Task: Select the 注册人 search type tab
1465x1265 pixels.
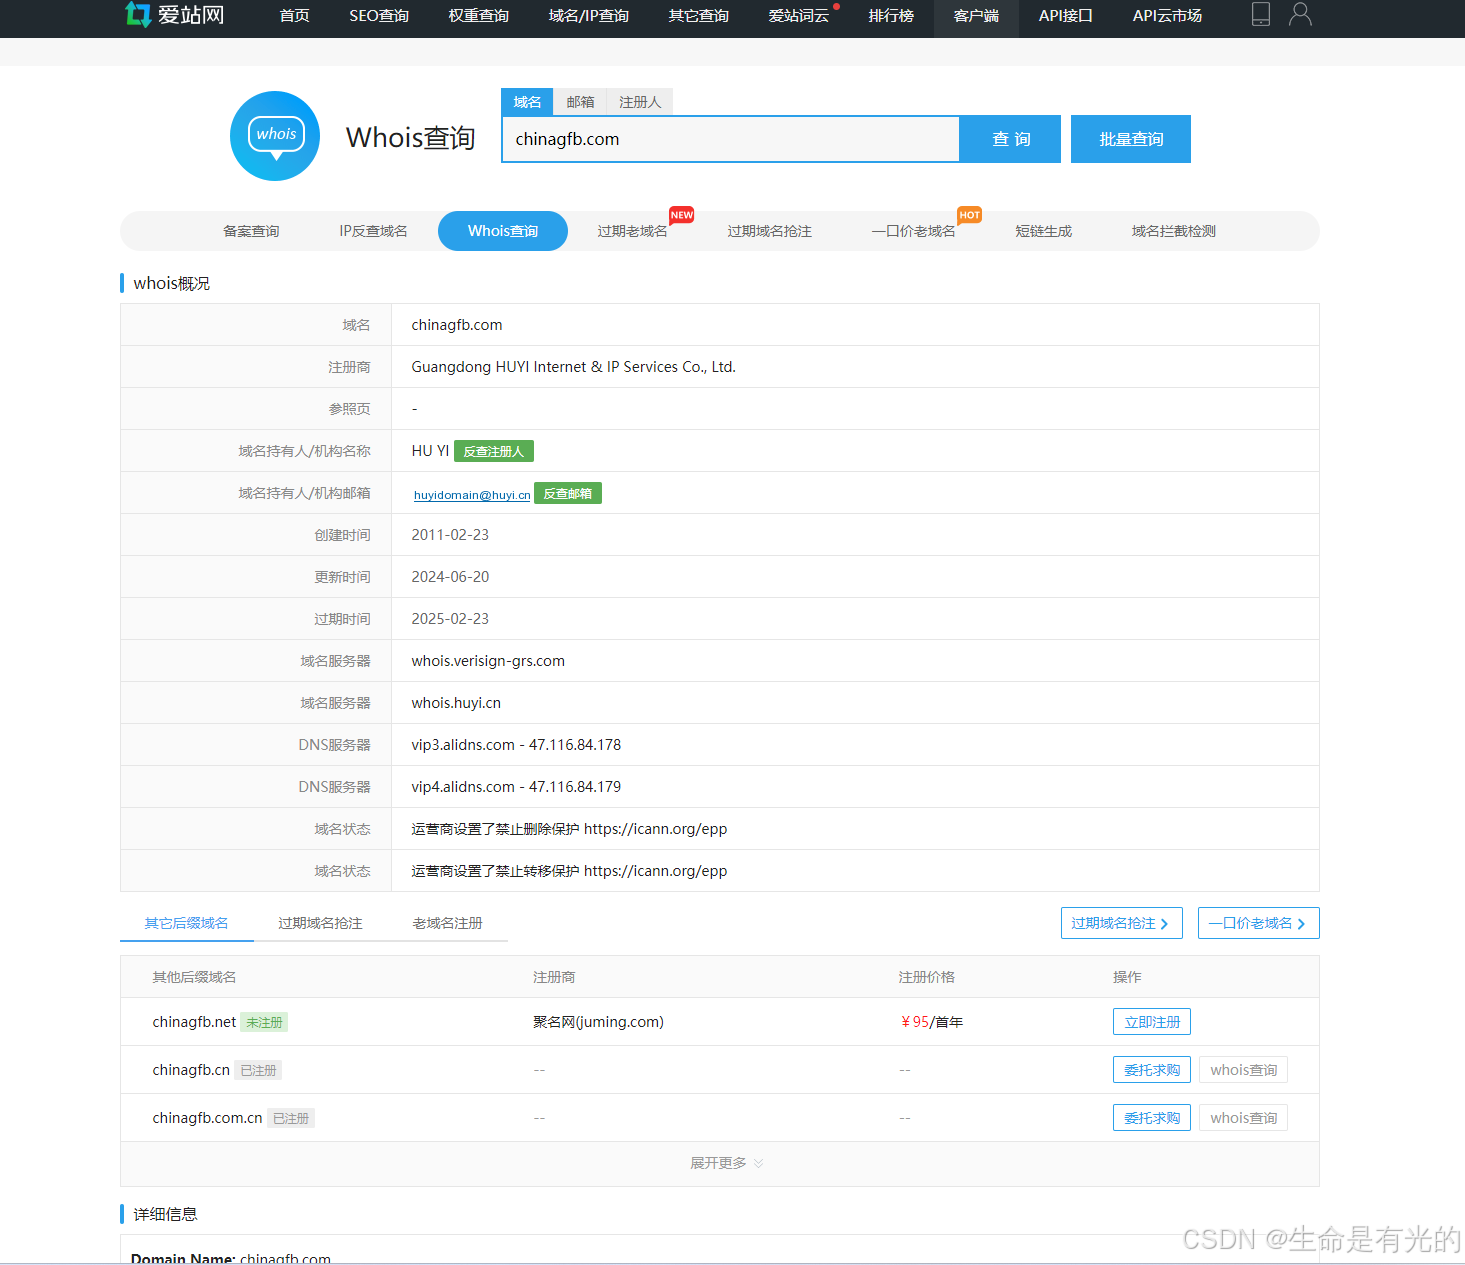Action: (x=639, y=102)
